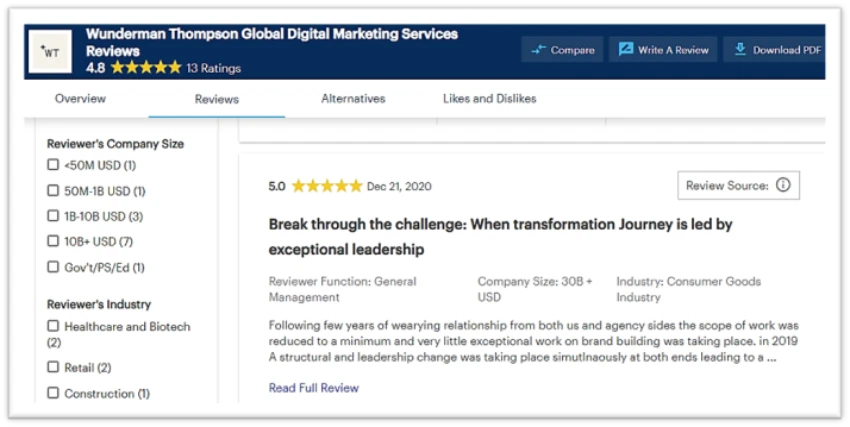Click the 4.8 overall rating score
Viewport: 850px width, 427px height.
coord(95,68)
